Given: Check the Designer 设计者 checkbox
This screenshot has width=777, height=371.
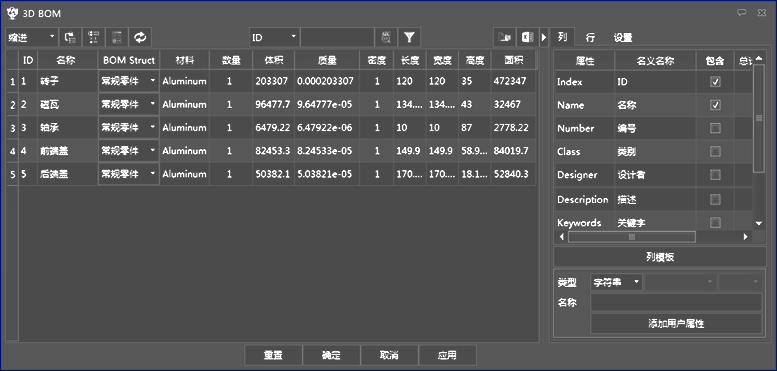Looking at the screenshot, I should coord(715,174).
